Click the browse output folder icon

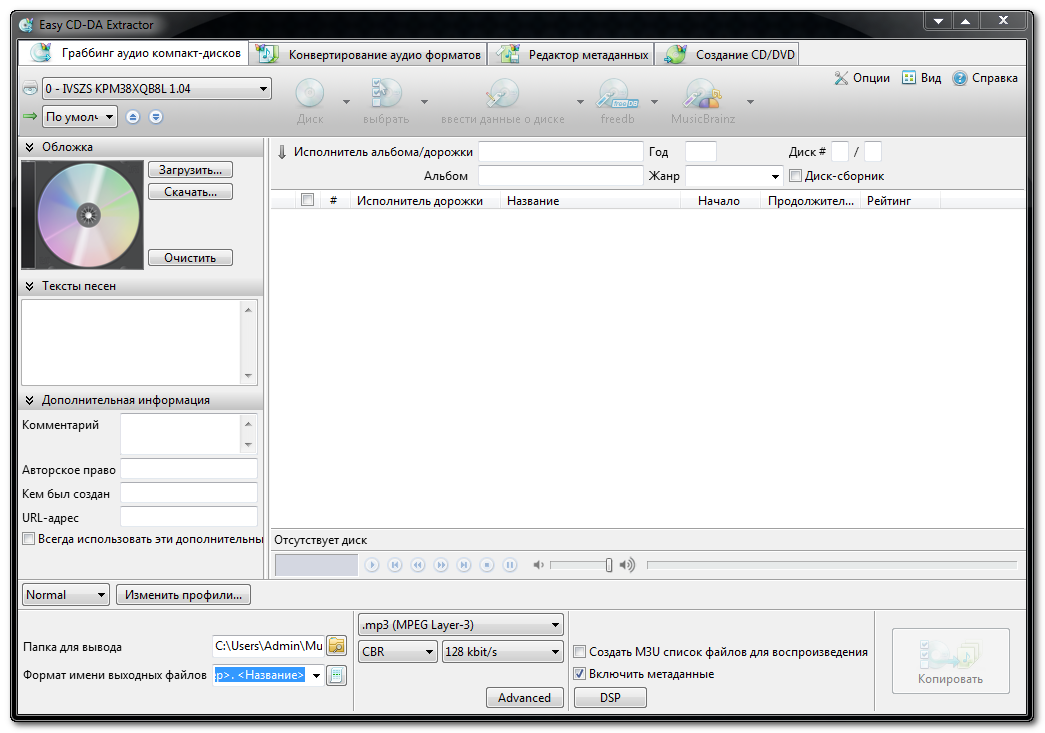click(337, 646)
